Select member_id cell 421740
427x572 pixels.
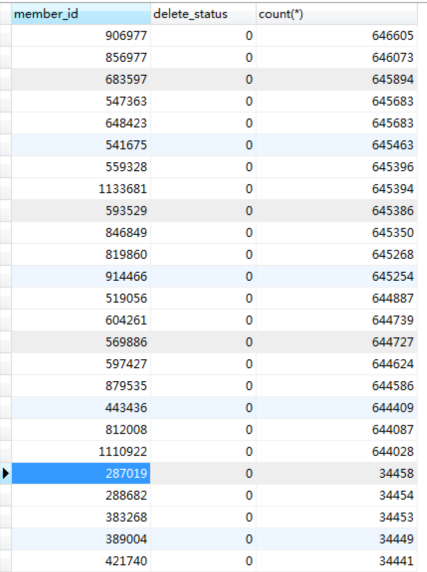(81, 561)
